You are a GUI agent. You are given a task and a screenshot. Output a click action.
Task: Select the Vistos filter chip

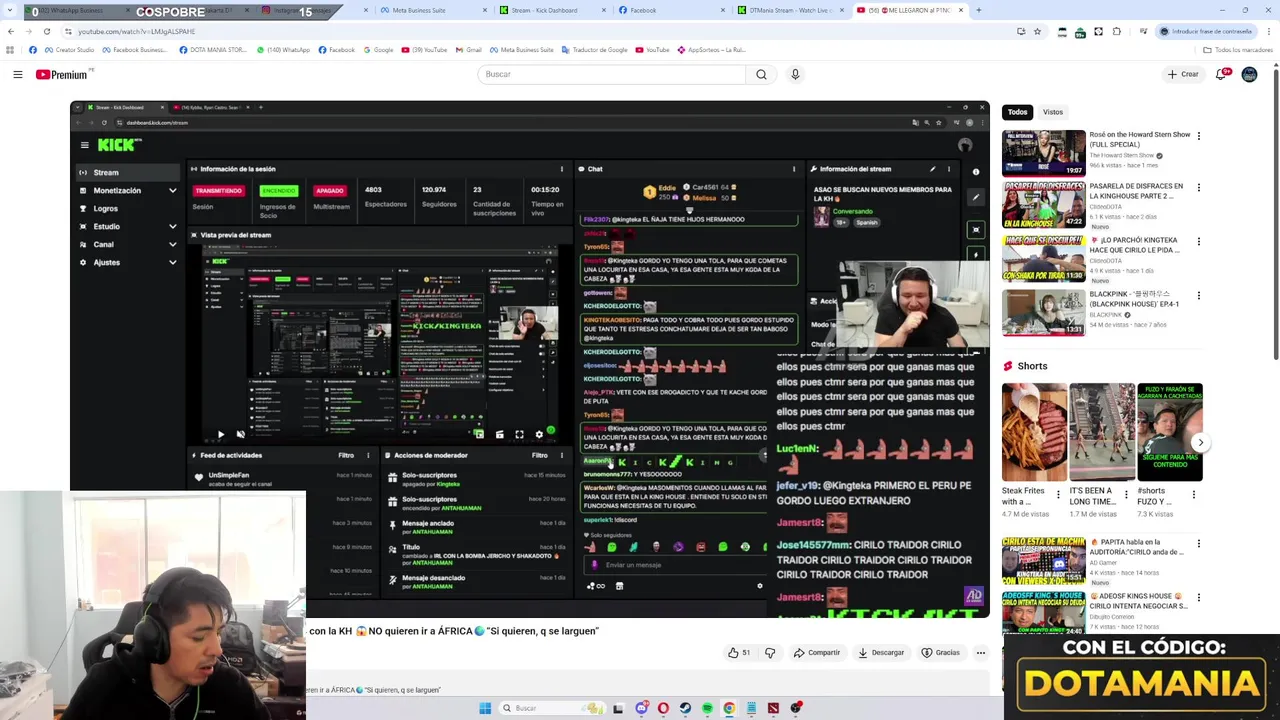1053,112
